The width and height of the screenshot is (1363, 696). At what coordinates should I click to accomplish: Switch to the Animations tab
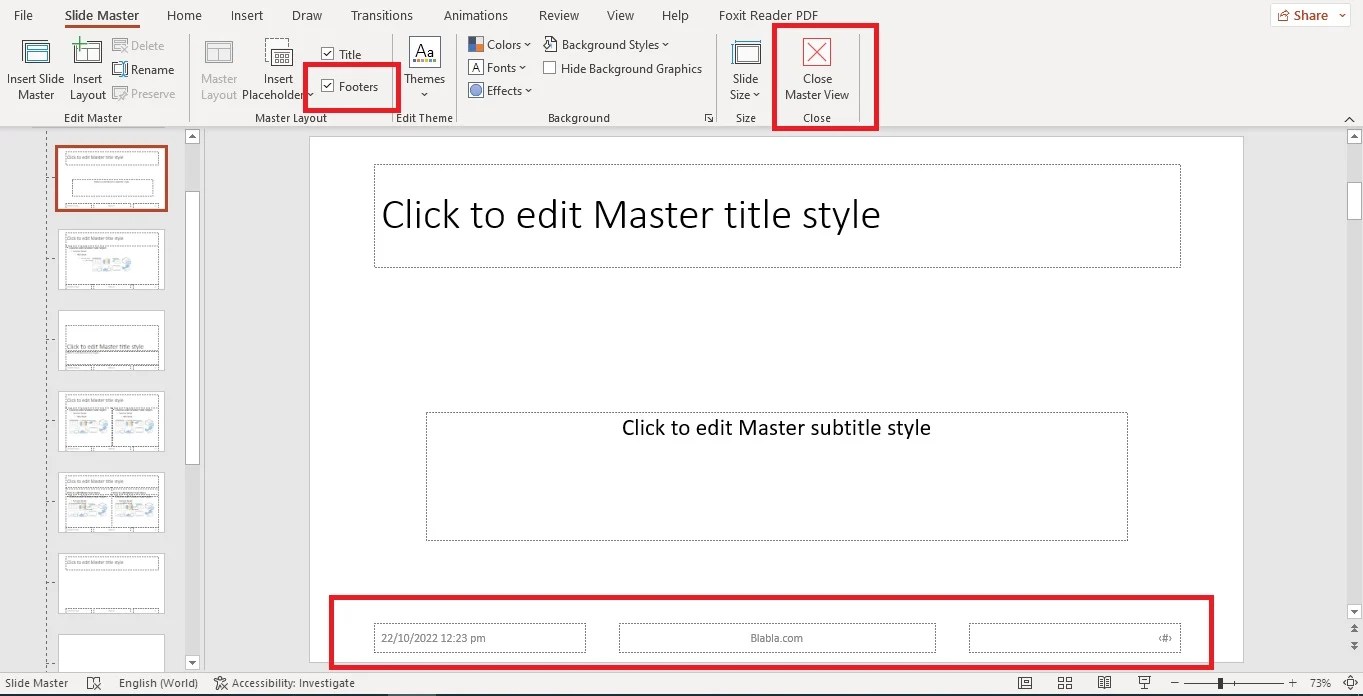point(475,15)
